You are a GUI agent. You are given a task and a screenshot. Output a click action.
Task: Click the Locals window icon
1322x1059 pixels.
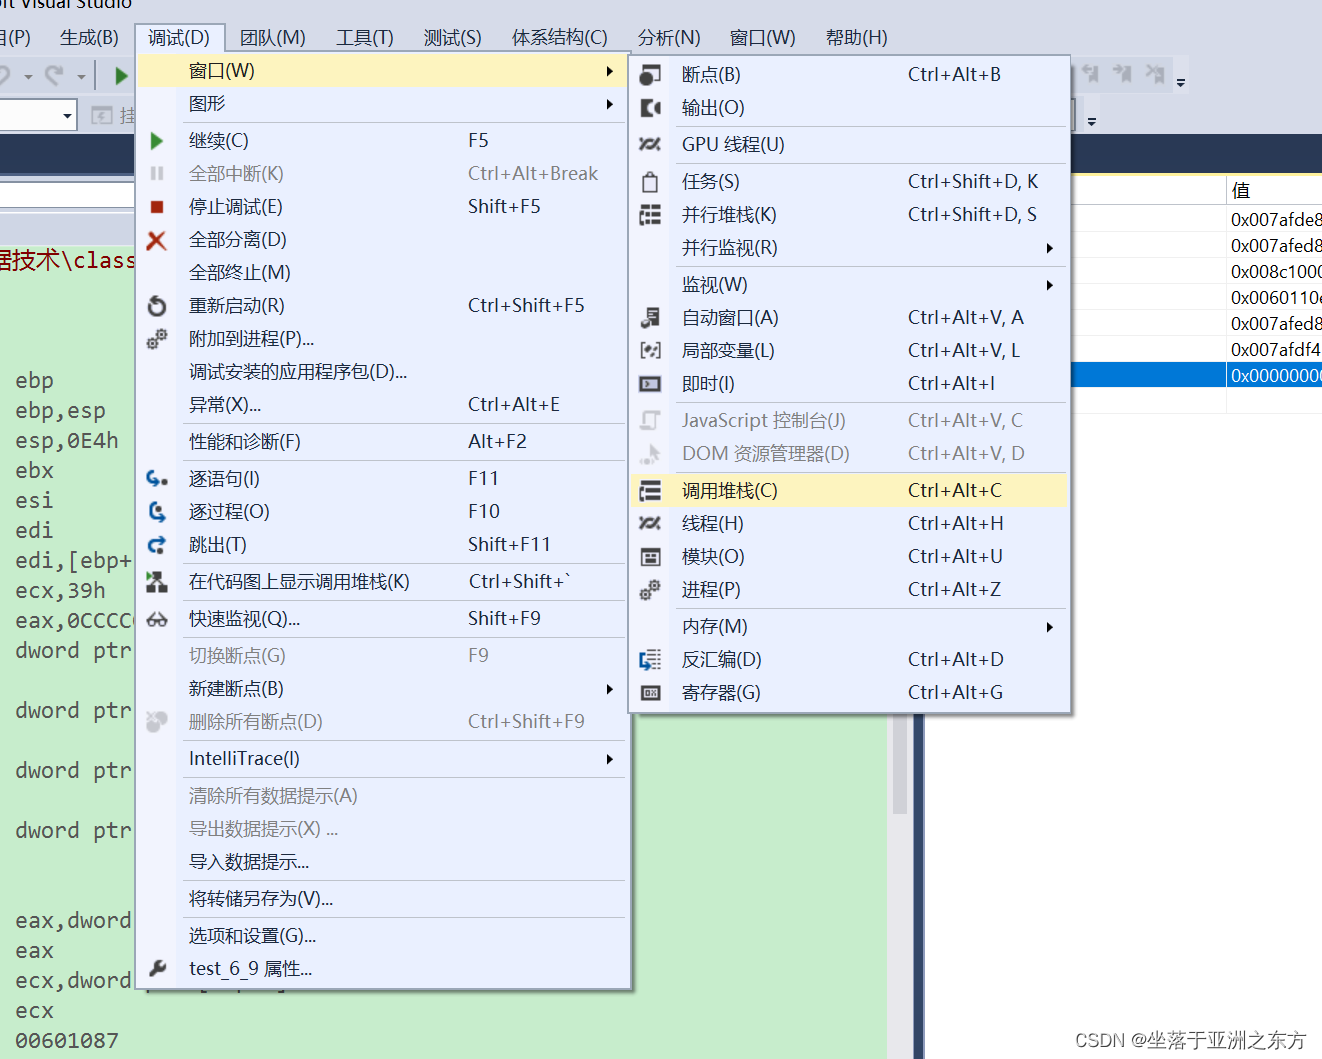(650, 351)
